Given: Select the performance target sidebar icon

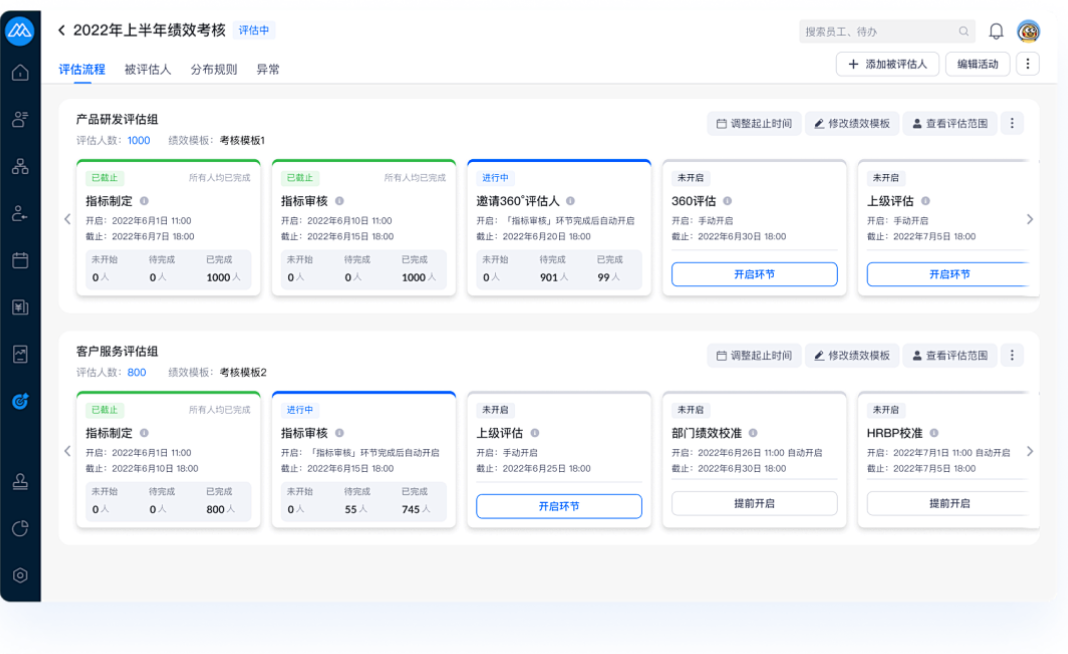Looking at the screenshot, I should coord(20,401).
